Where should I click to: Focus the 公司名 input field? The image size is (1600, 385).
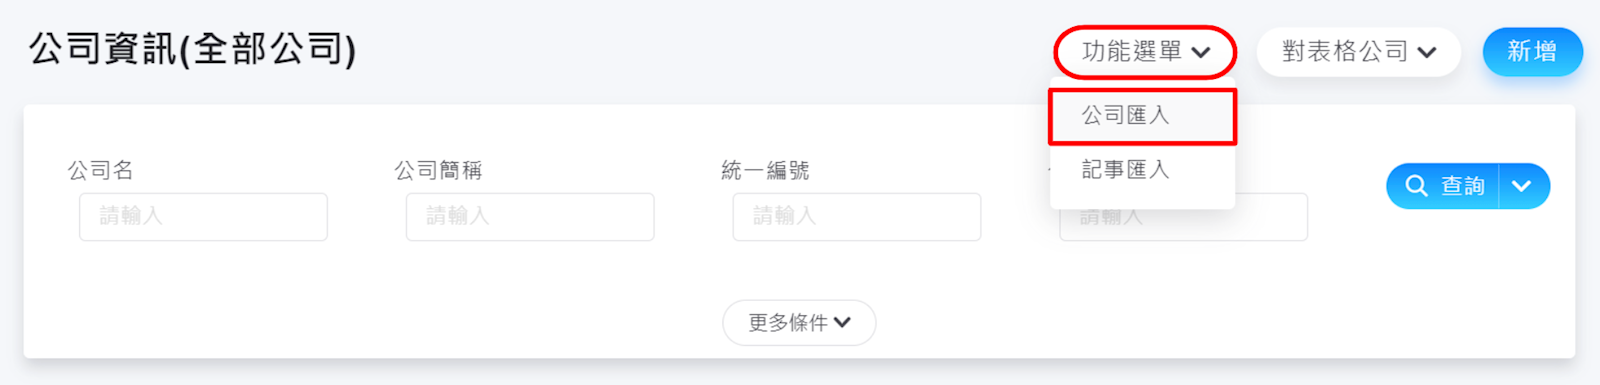point(203,217)
